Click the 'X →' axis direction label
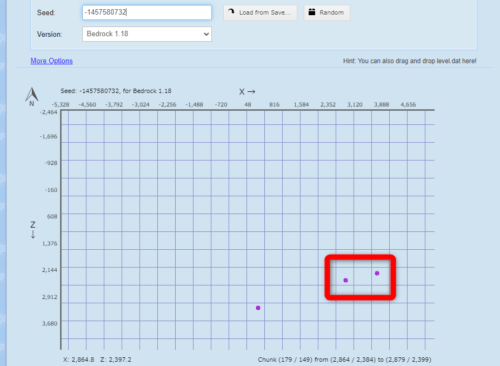The width and height of the screenshot is (500, 366). tap(247, 91)
